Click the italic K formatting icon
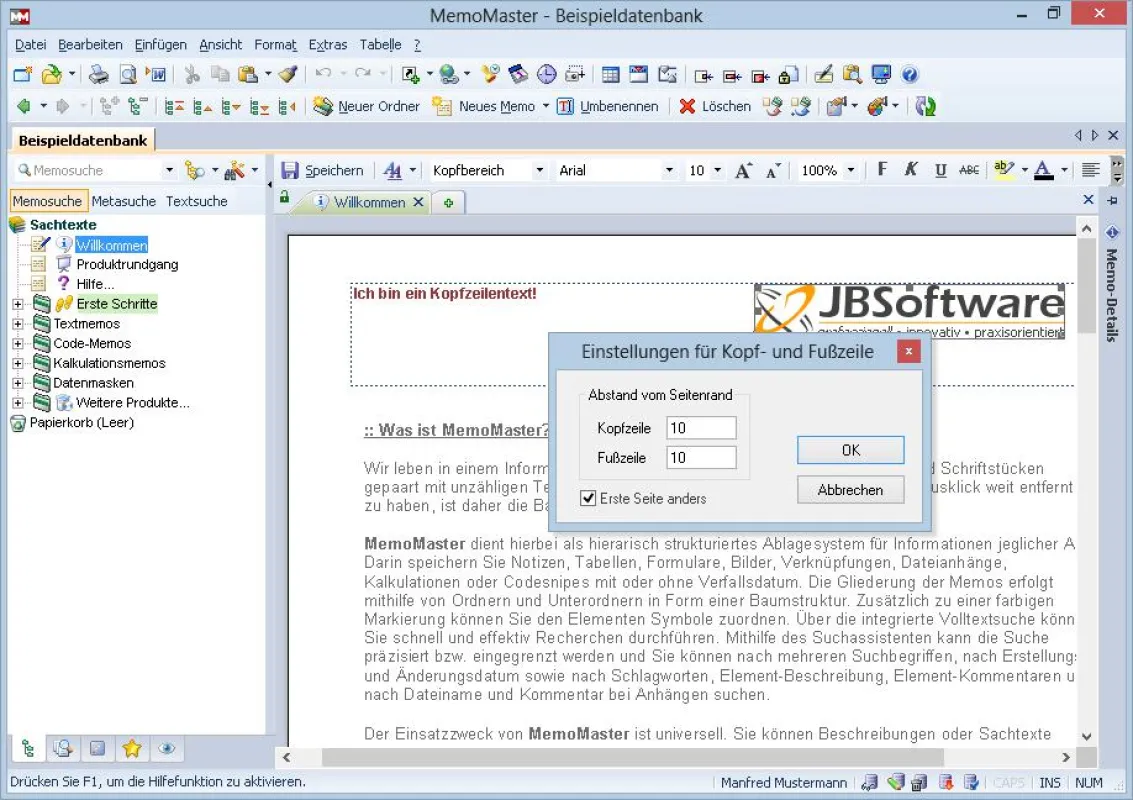Image resolution: width=1133 pixels, height=800 pixels. click(x=910, y=170)
